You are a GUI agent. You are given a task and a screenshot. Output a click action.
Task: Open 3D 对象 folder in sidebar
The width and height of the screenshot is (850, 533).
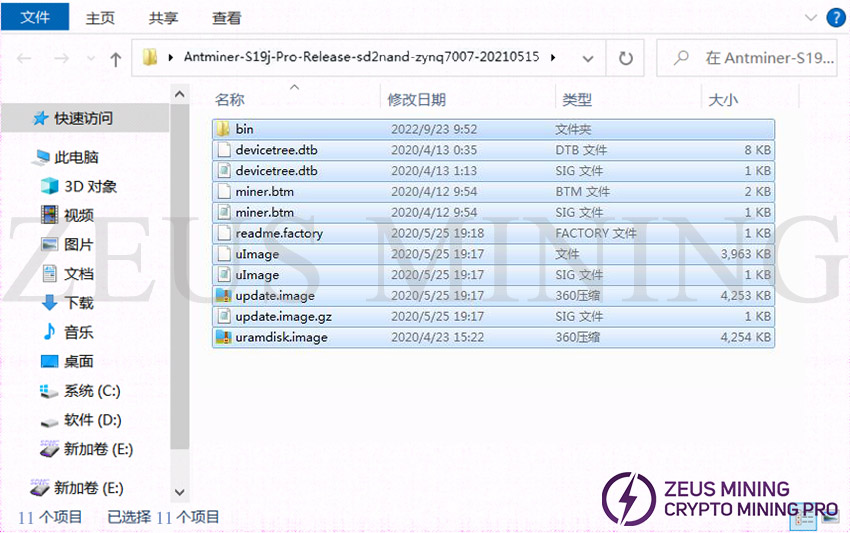[91, 187]
